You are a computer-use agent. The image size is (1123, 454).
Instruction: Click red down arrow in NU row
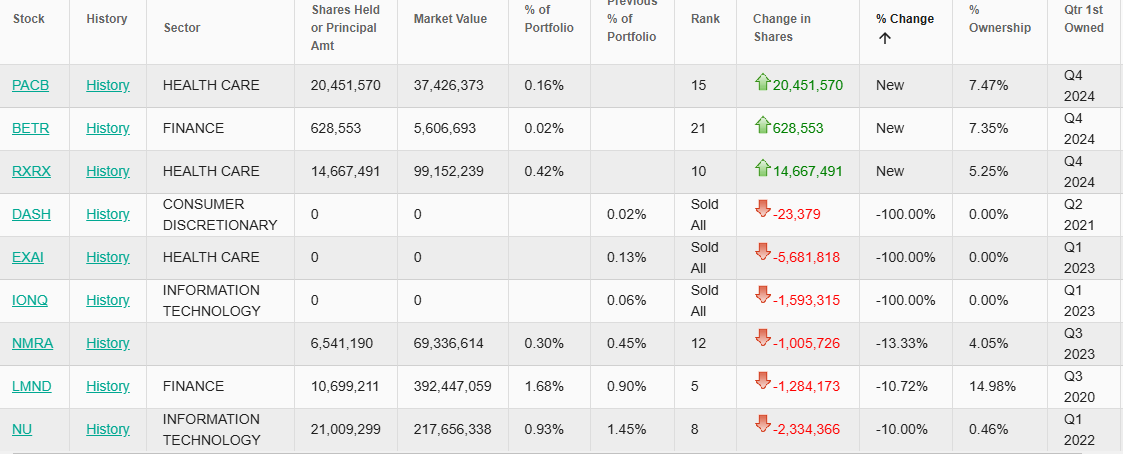pyautogui.click(x=763, y=424)
